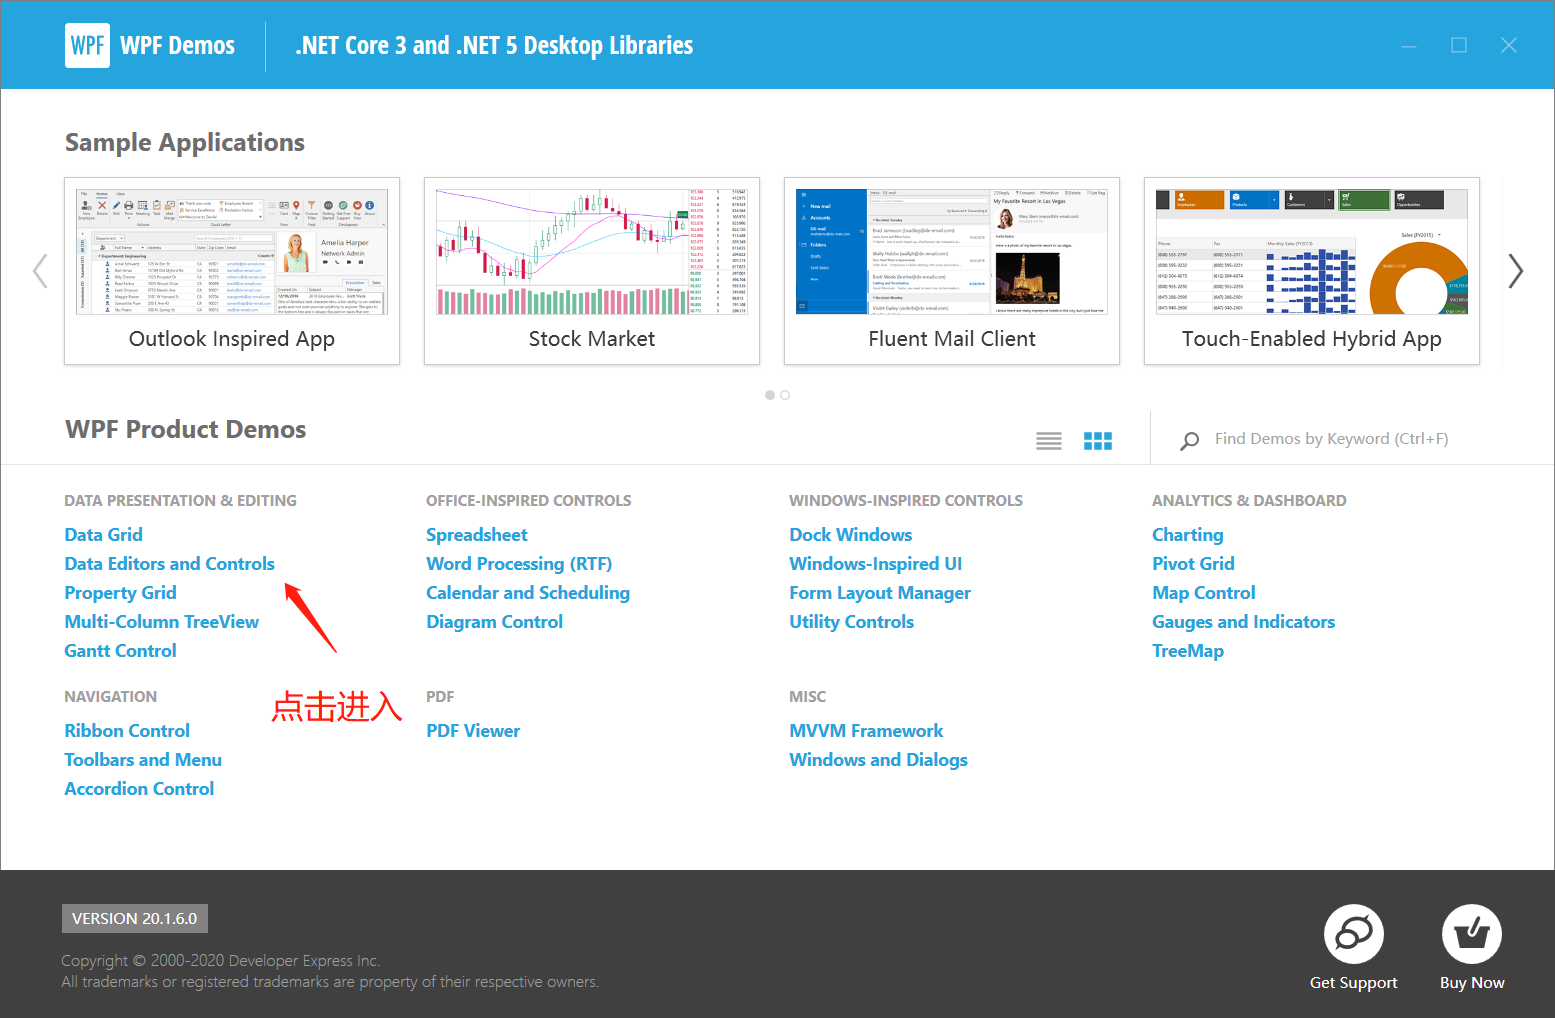The width and height of the screenshot is (1555, 1018).
Task: Switch to list view layout icon
Action: click(1049, 441)
